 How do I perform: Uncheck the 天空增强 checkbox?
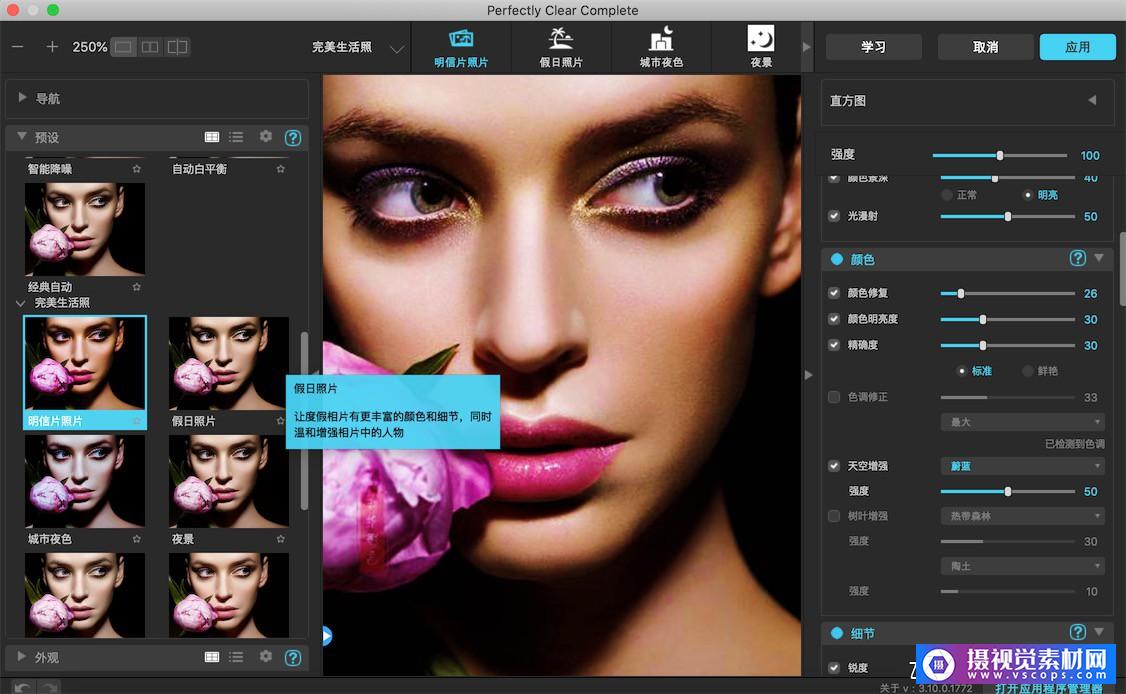pos(834,466)
